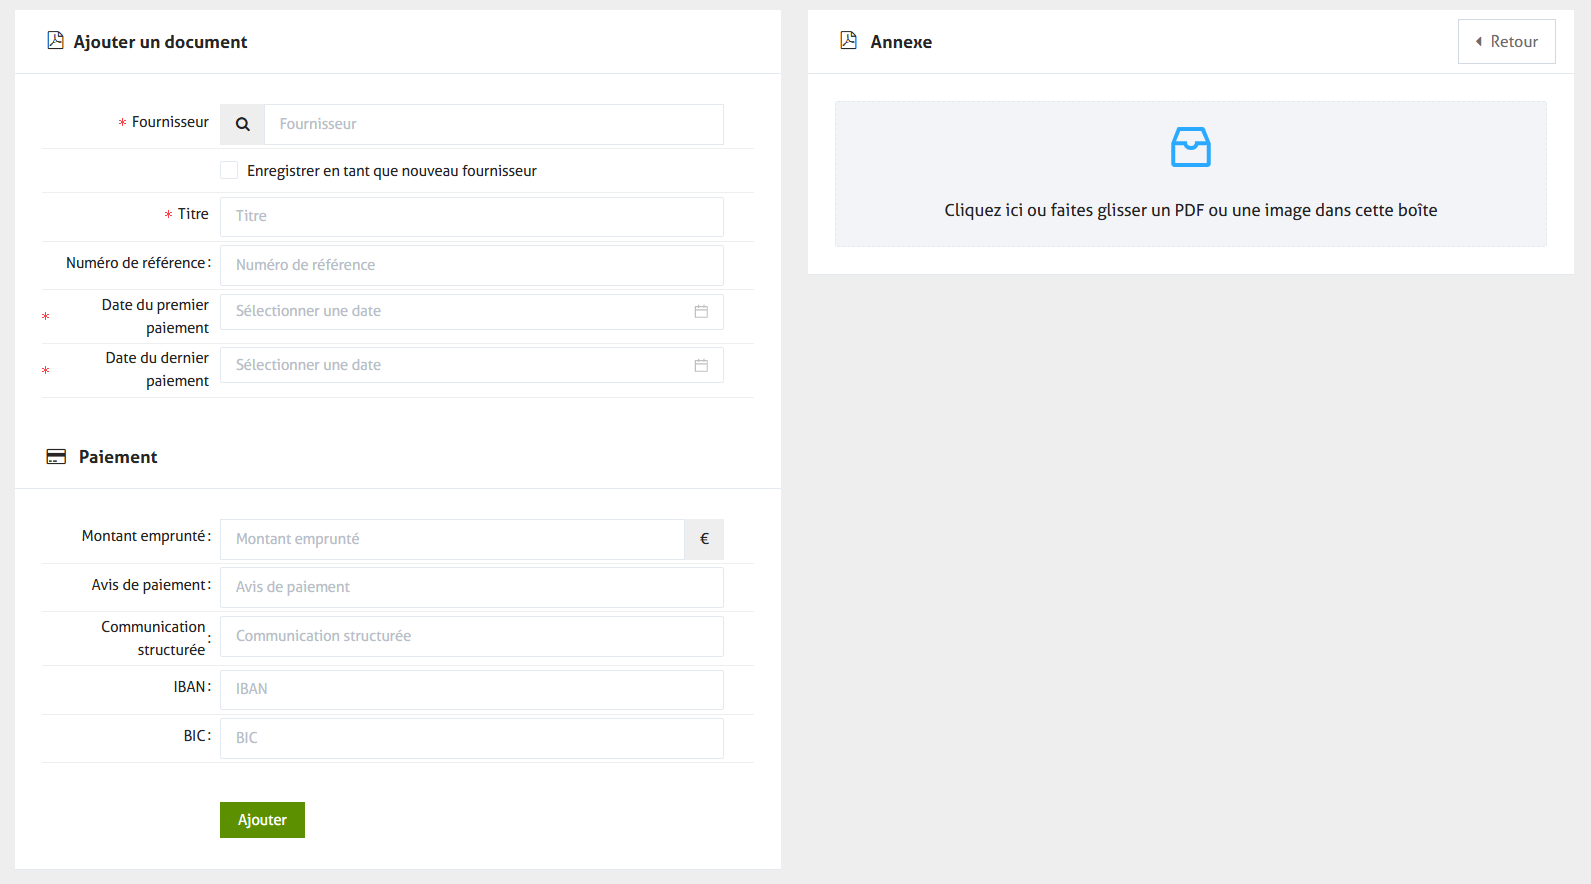Click the supplier search magnifier icon

point(242,124)
